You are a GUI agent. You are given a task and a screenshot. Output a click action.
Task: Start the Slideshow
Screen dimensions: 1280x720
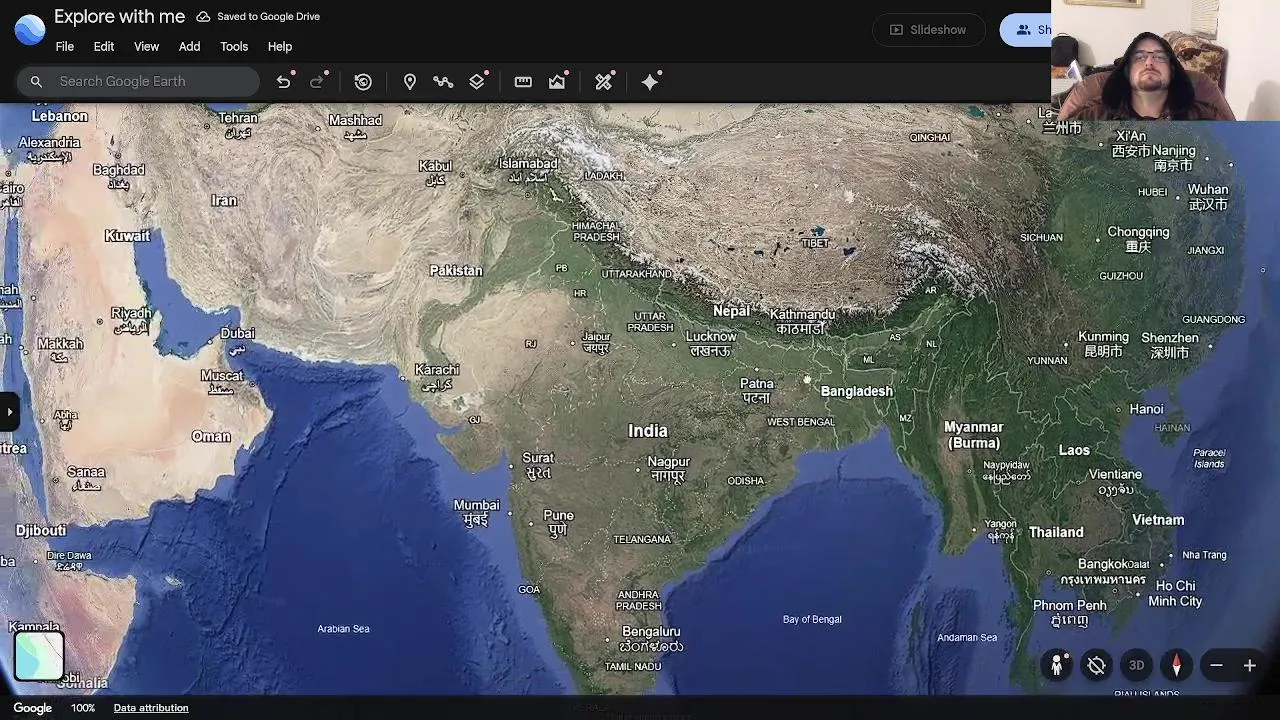pos(928,30)
